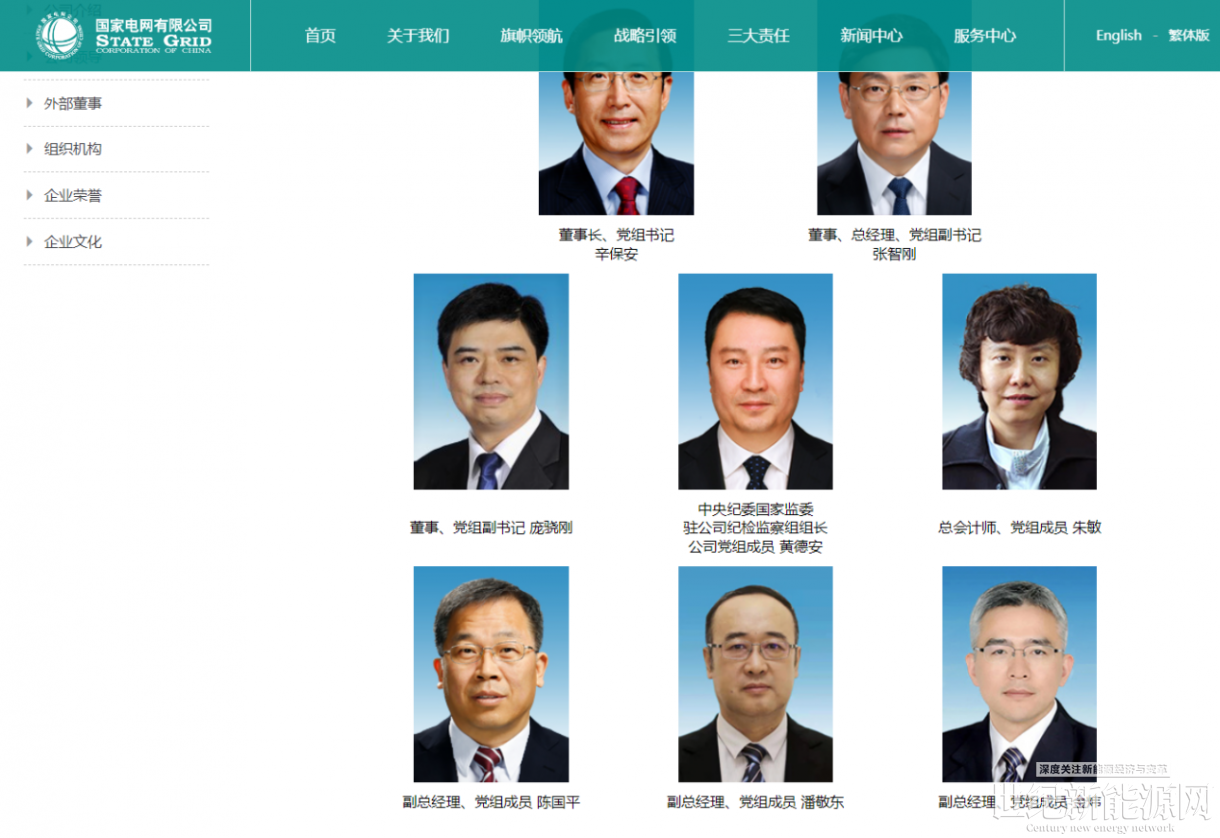Click 陈国平 portrait photo
The height and width of the screenshot is (838, 1220).
point(491,674)
